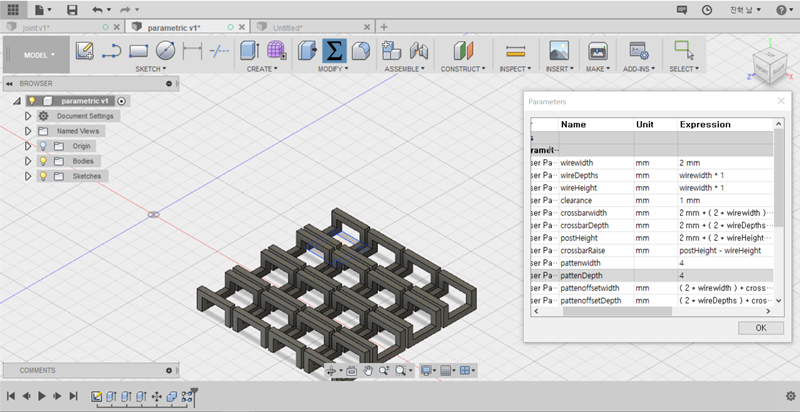Screen dimensions: 800x412
Task: Select the construction line tool
Action: coord(219,50)
